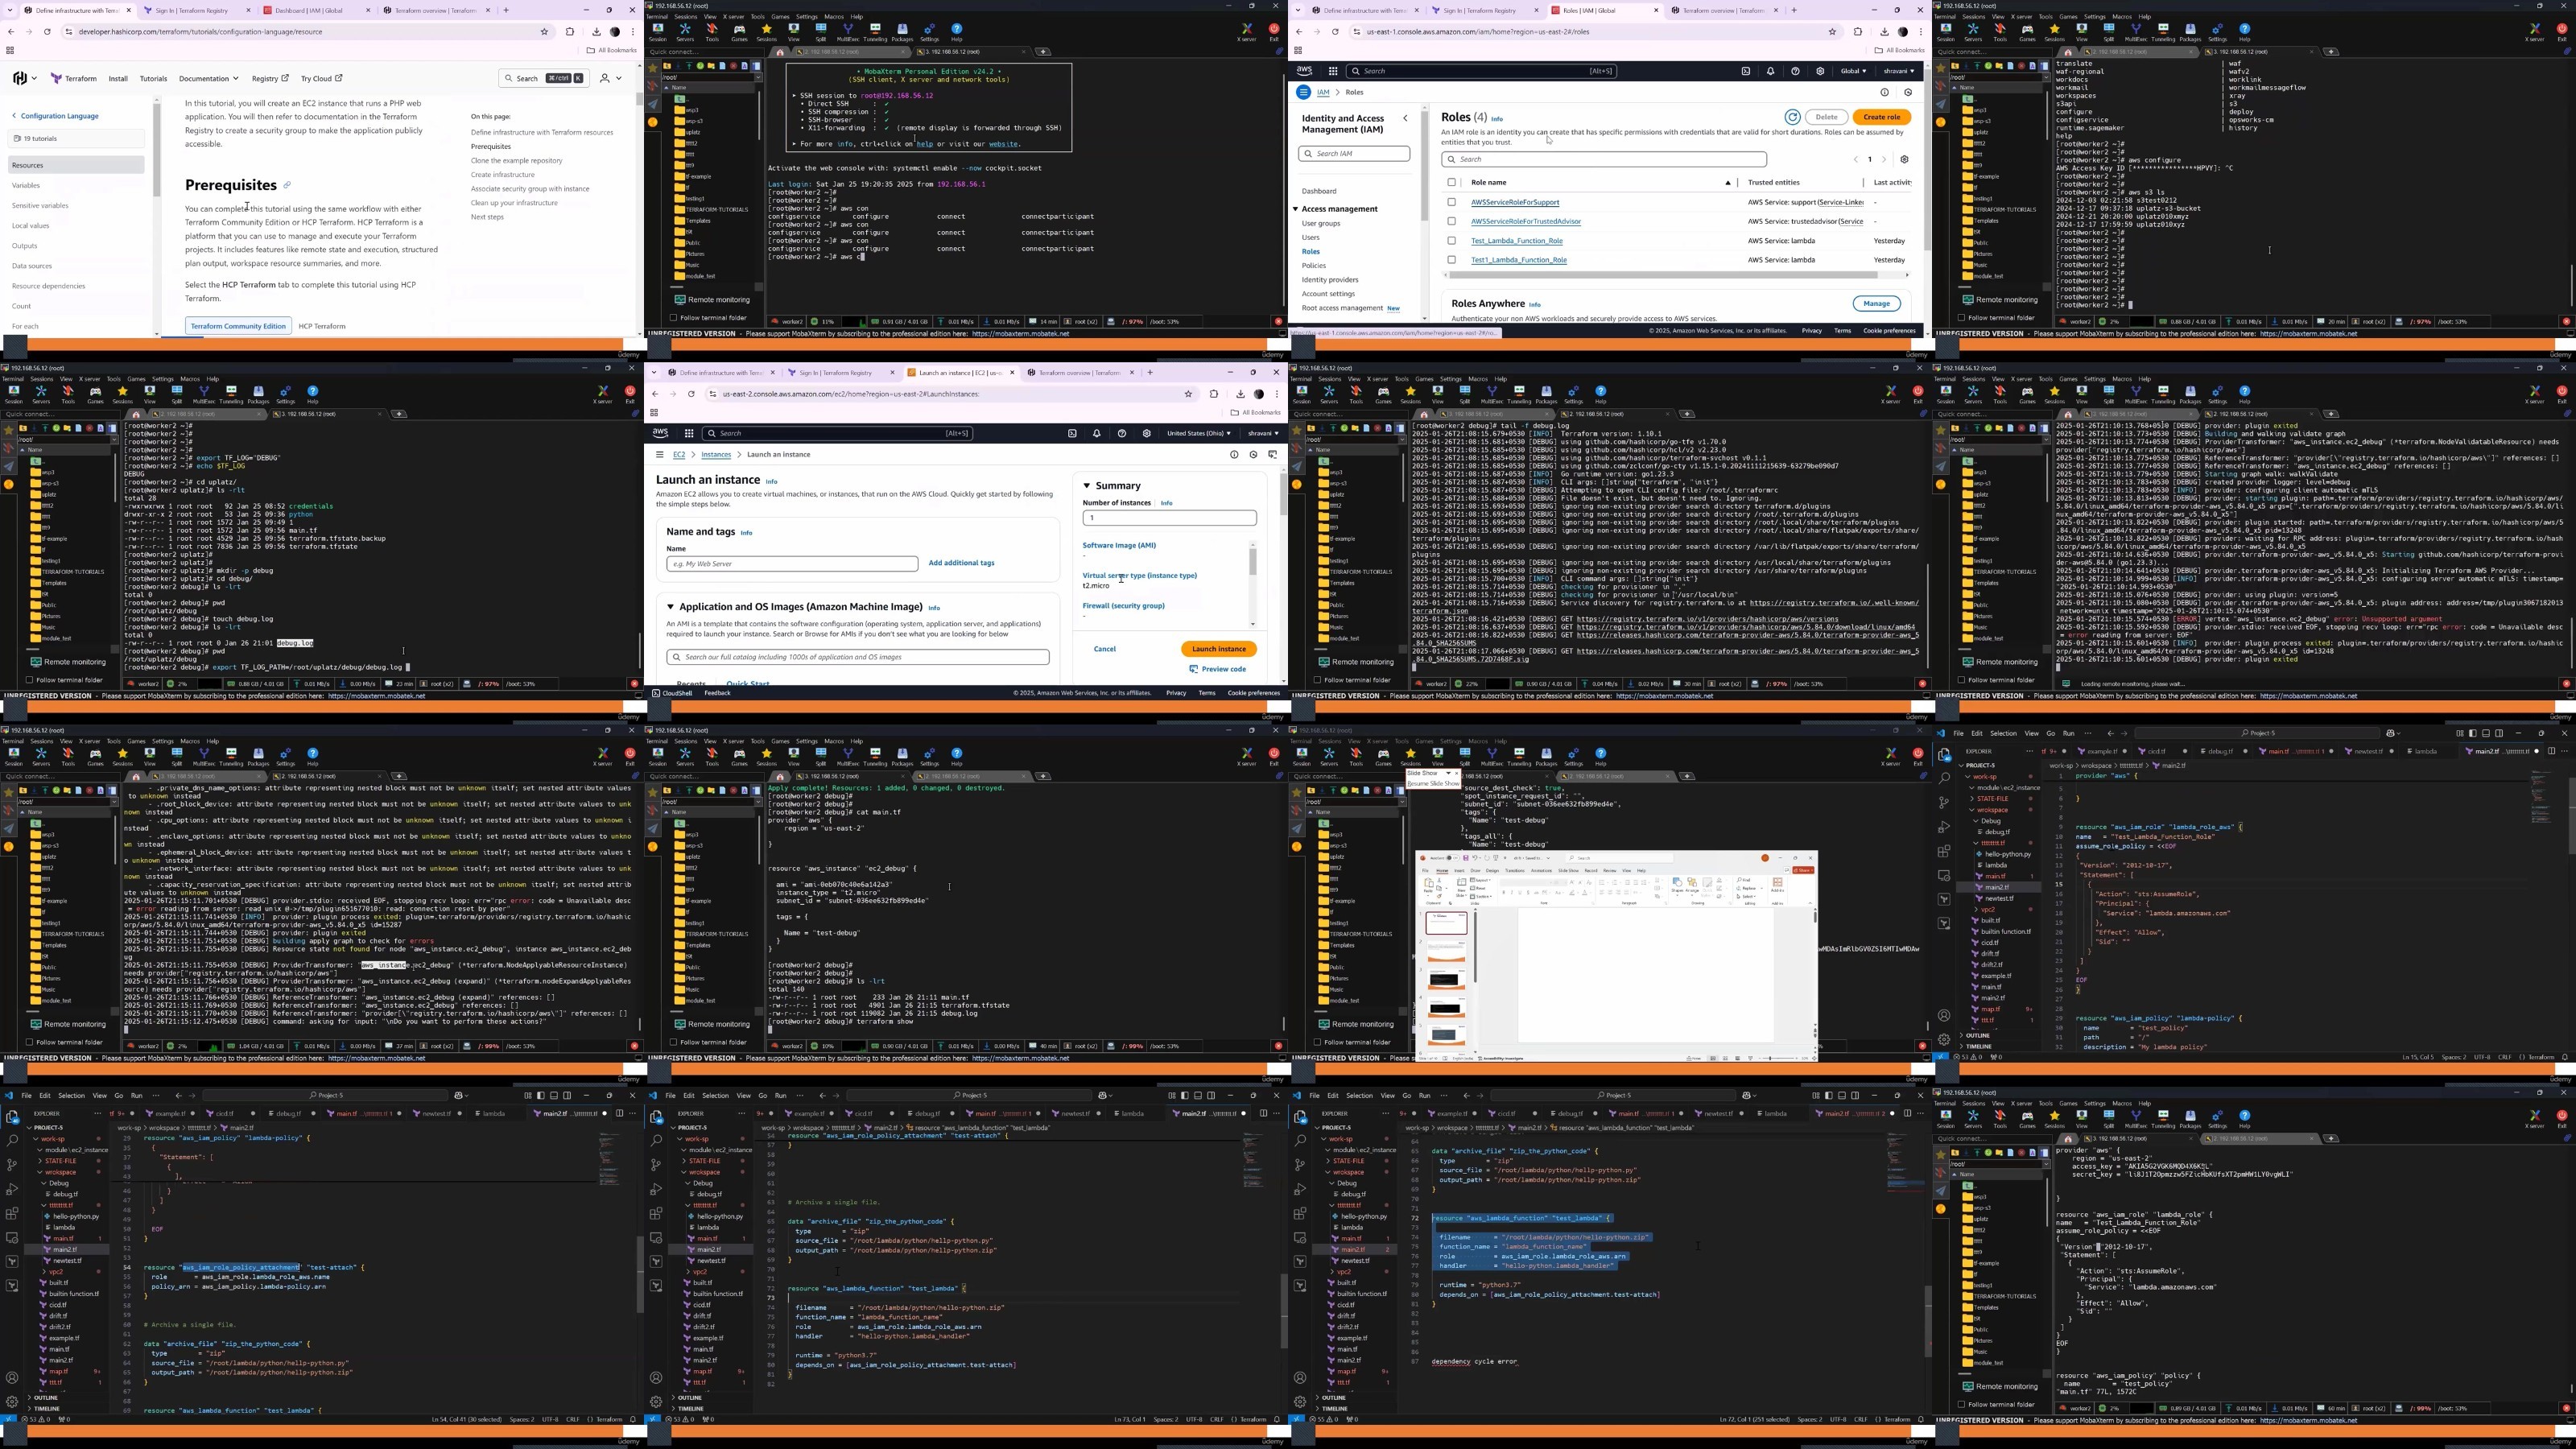Expand Documentation dropdown on HashiCorp page
The height and width of the screenshot is (1449, 2576).
[x=209, y=78]
